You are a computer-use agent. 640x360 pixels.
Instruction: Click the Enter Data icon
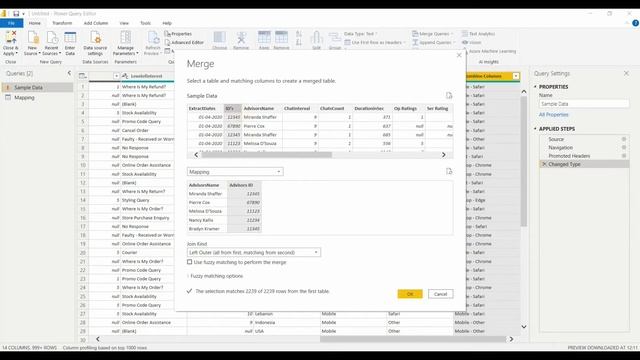pyautogui.click(x=70, y=38)
